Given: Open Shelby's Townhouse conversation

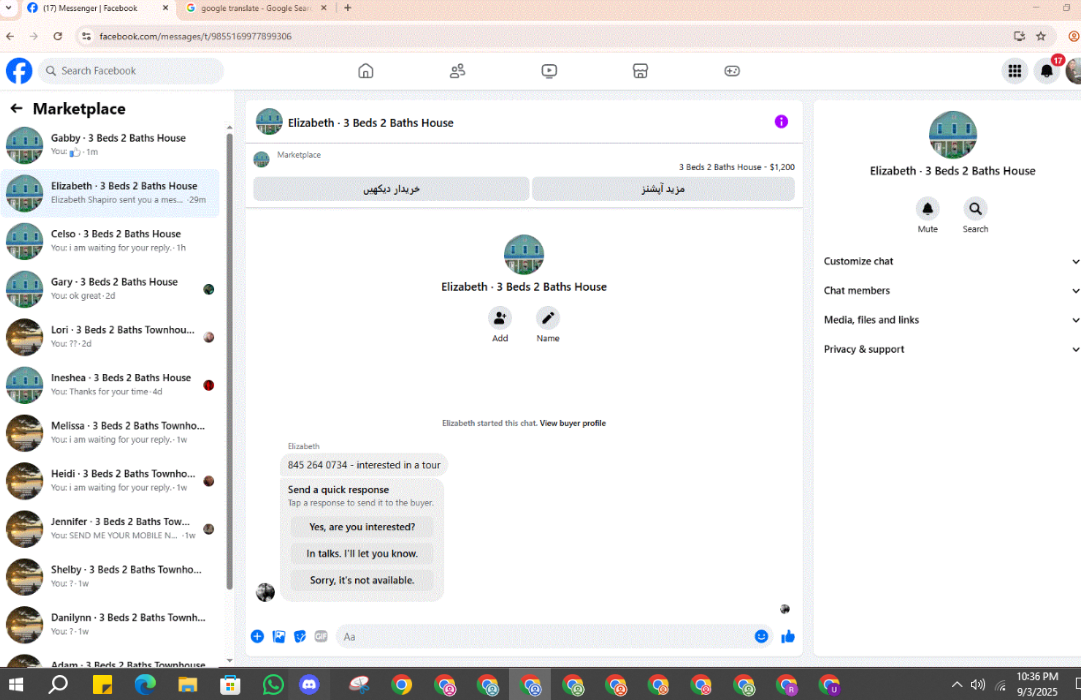Looking at the screenshot, I should (112, 577).
